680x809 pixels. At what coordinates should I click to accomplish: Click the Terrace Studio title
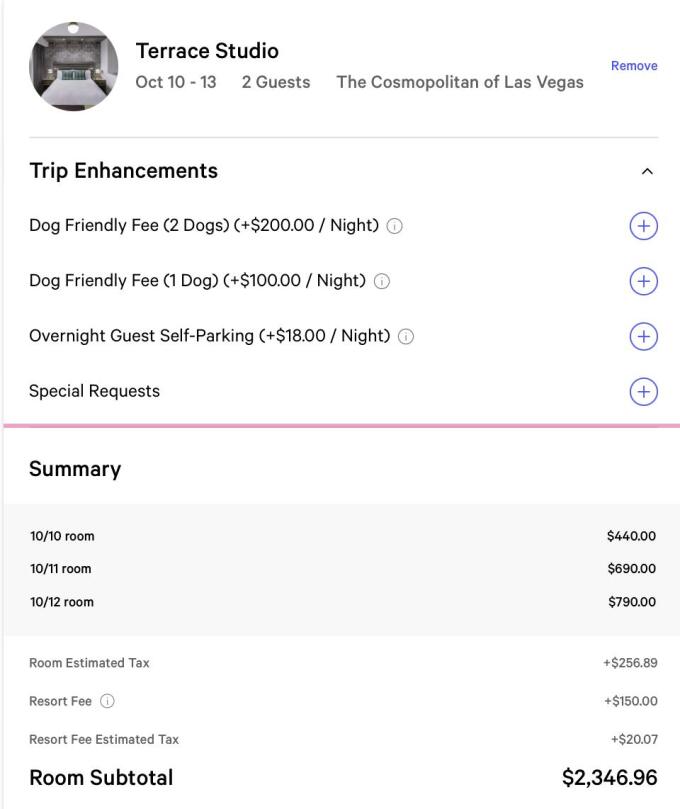coord(207,51)
